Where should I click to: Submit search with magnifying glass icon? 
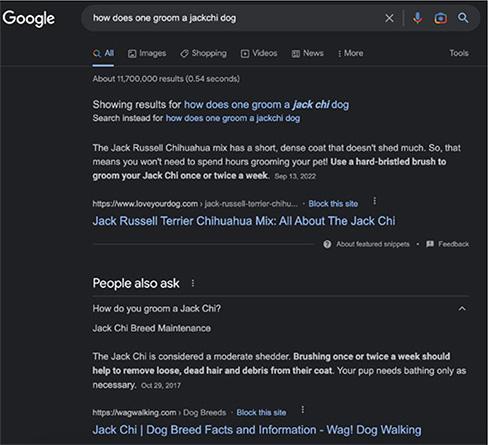point(463,18)
